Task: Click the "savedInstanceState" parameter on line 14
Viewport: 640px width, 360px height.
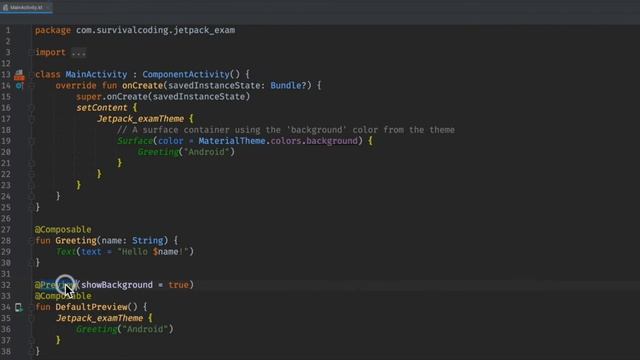Action: click(214, 86)
